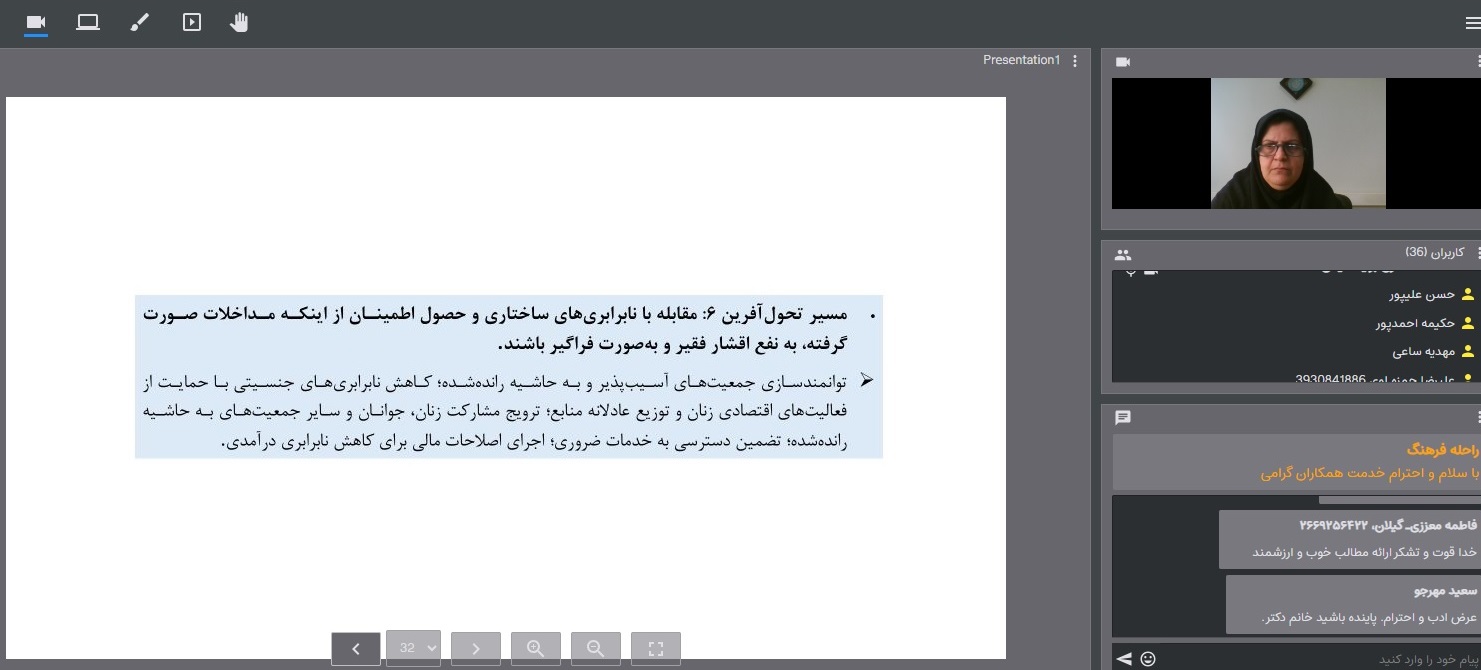1481x670 pixels.
Task: Click the camera icon in video panel header
Action: coord(1123,62)
